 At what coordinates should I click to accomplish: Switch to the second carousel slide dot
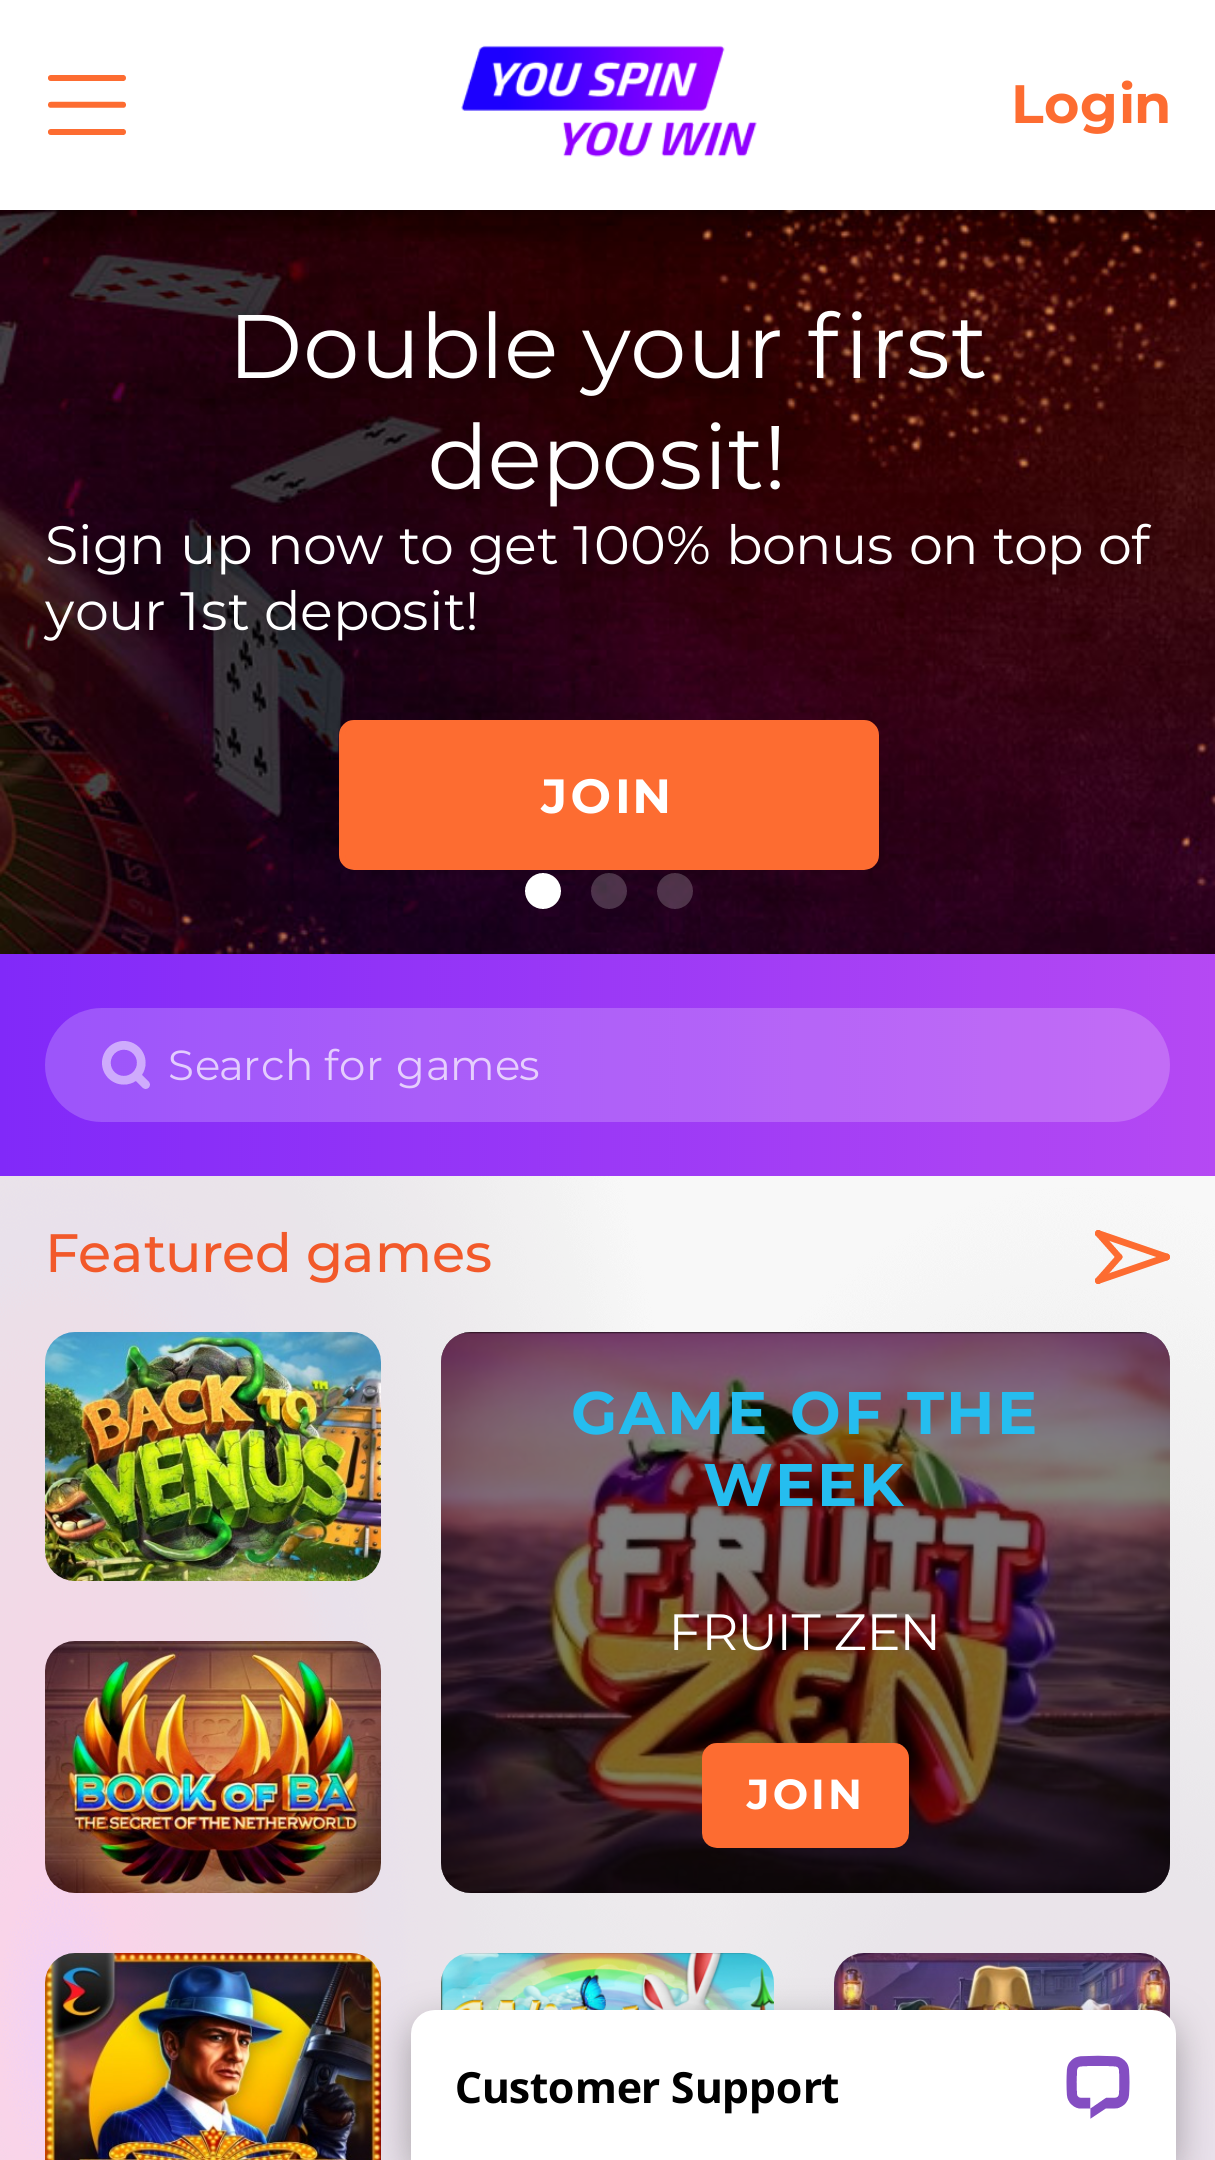(609, 891)
